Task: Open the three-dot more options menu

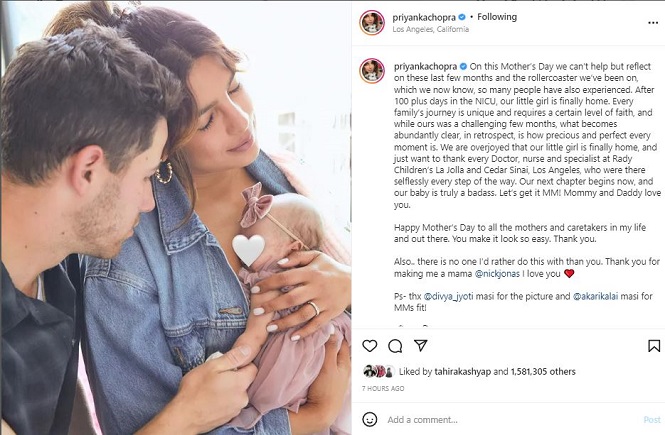Action: pos(653,23)
